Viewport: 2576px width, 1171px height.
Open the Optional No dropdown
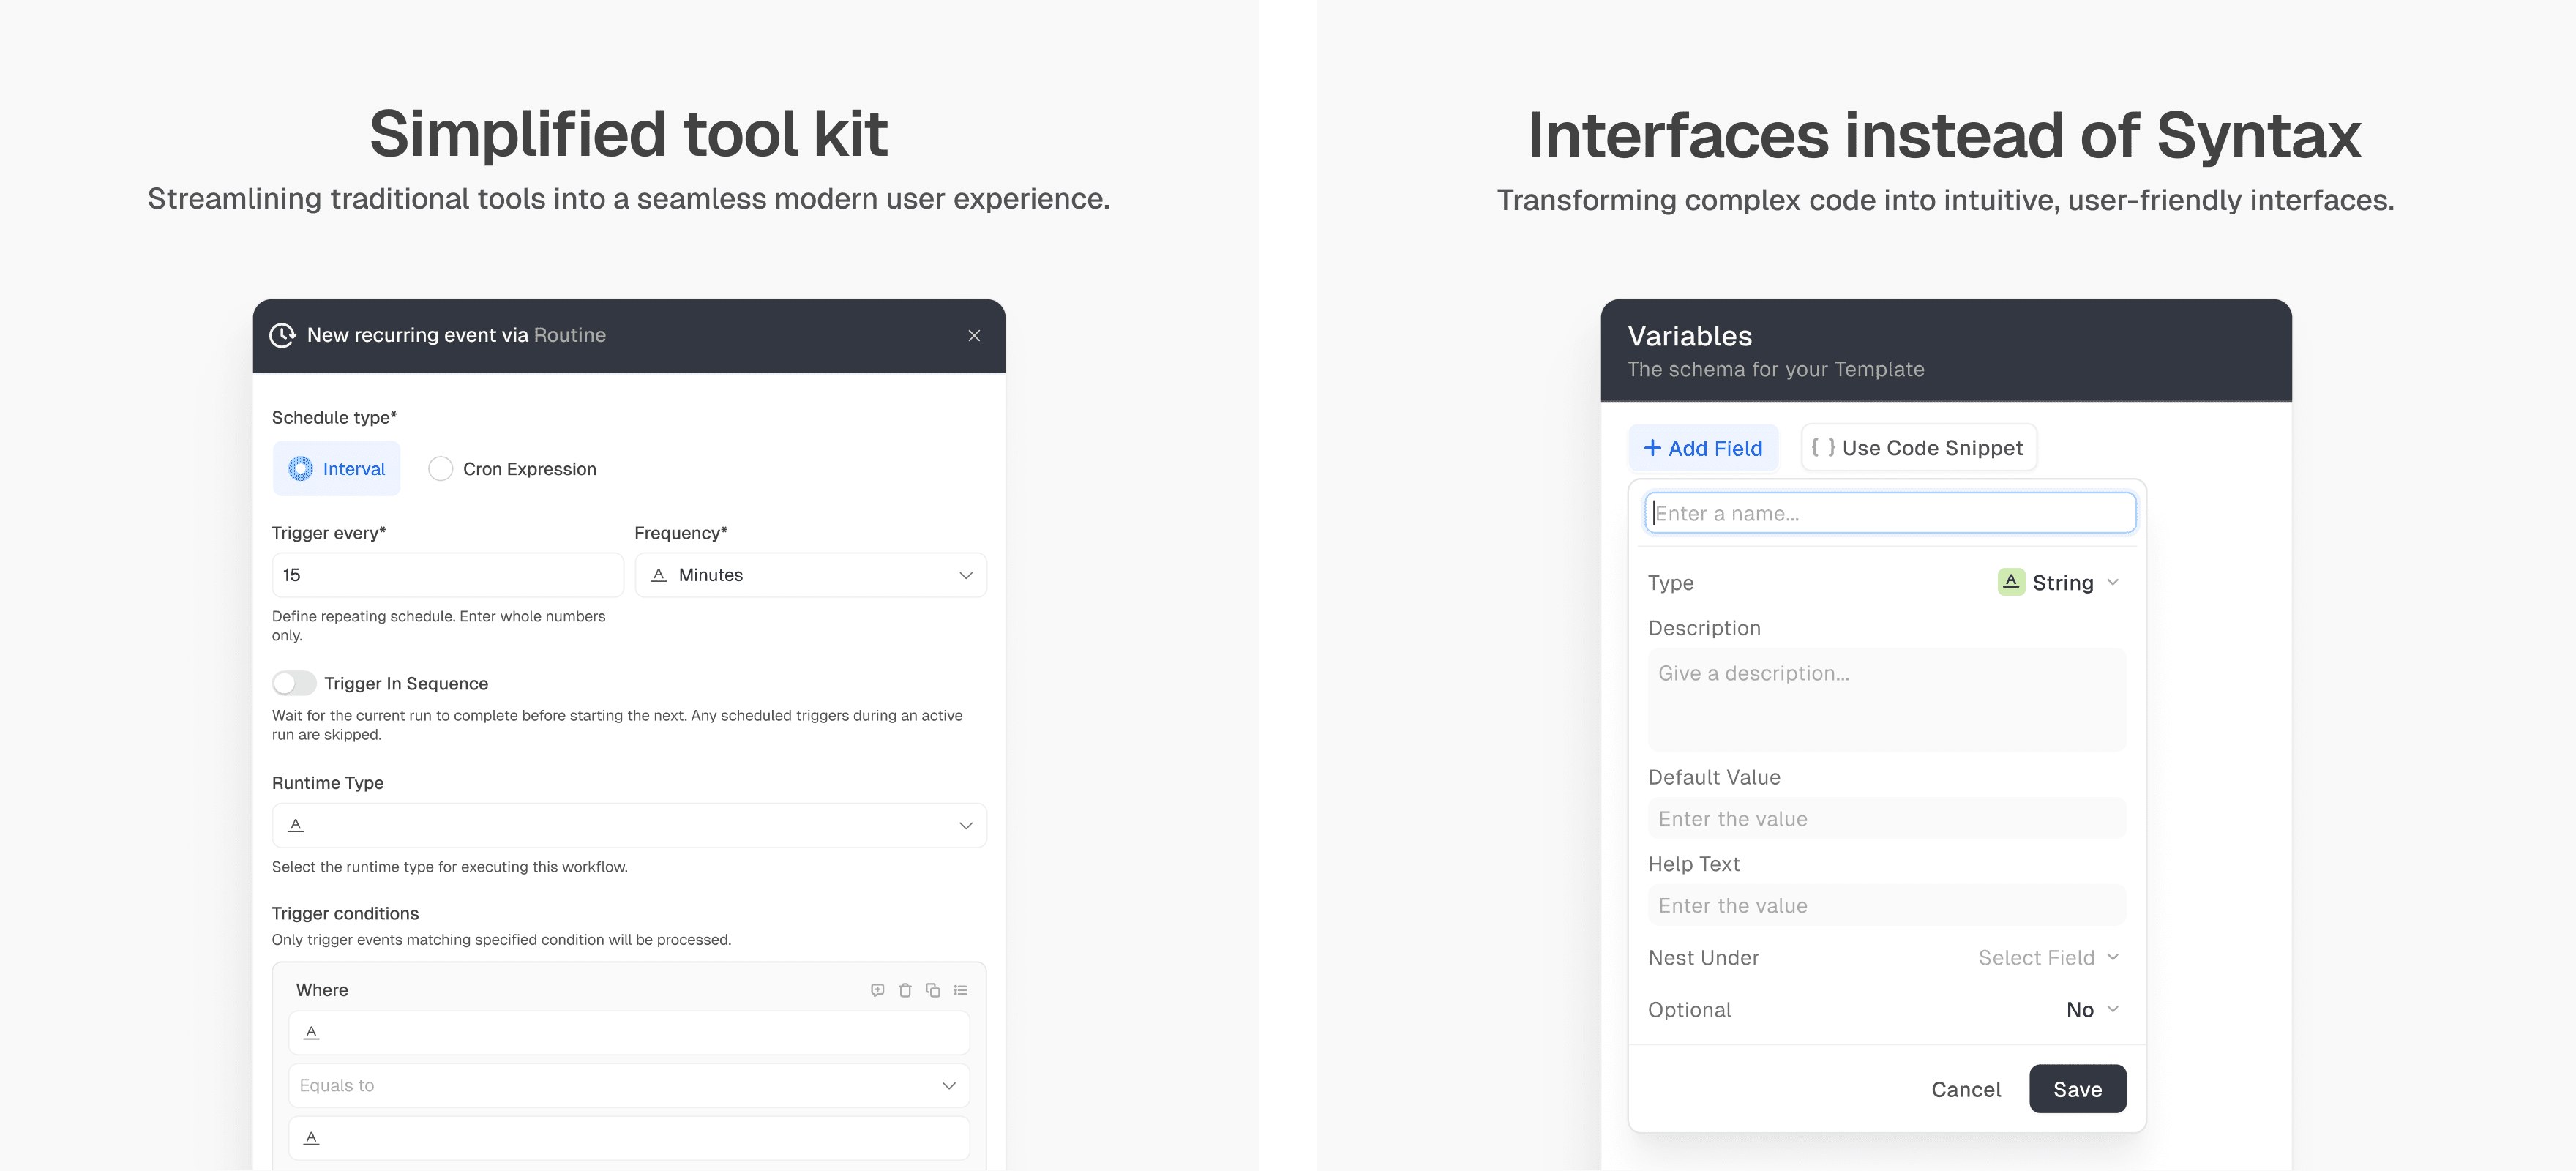(x=2093, y=1010)
